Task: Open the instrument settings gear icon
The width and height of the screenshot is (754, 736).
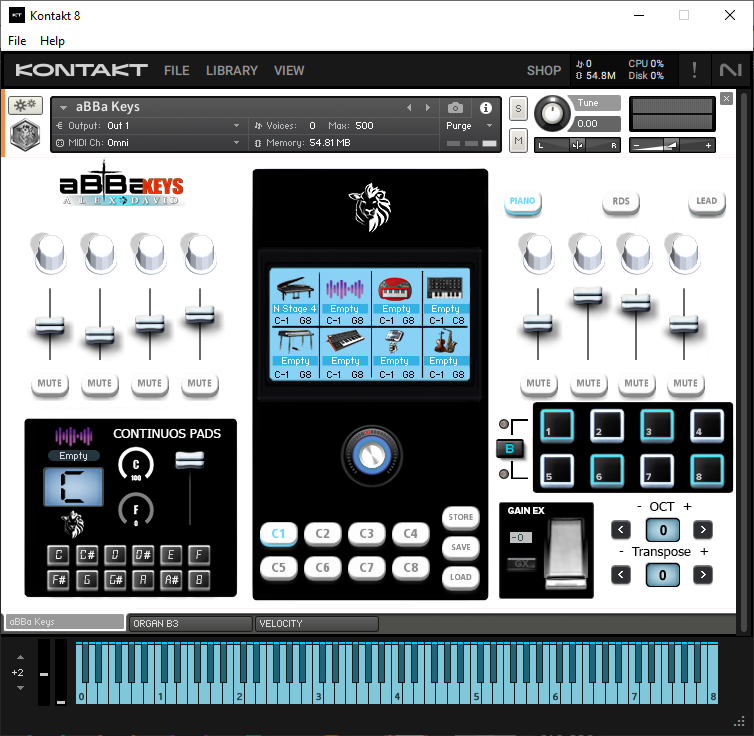Action: [x=25, y=105]
